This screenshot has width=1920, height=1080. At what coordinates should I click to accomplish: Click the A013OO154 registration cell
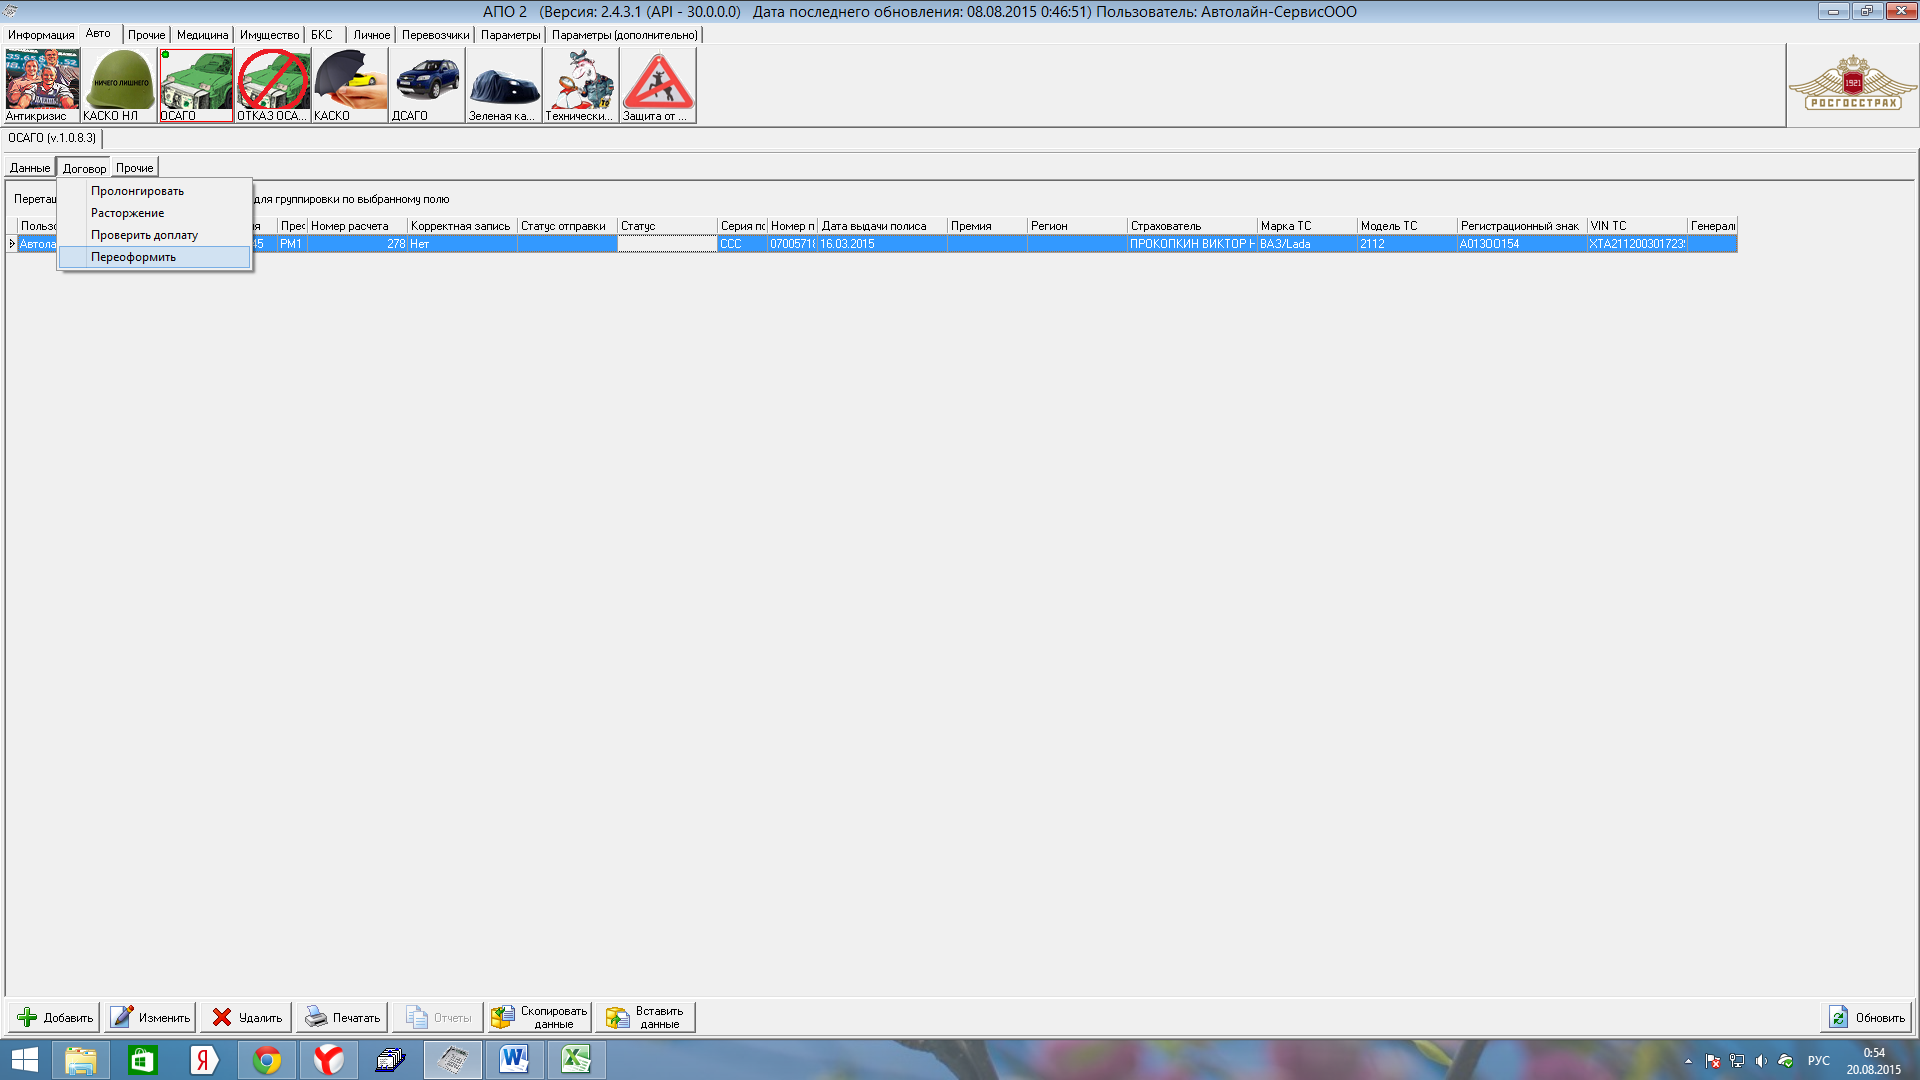point(1522,244)
